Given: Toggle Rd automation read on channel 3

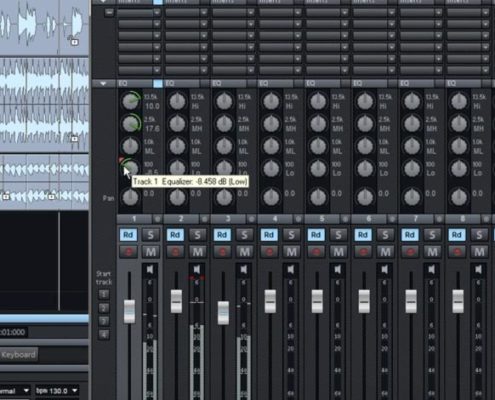Looking at the screenshot, I should pyautogui.click(x=222, y=235).
